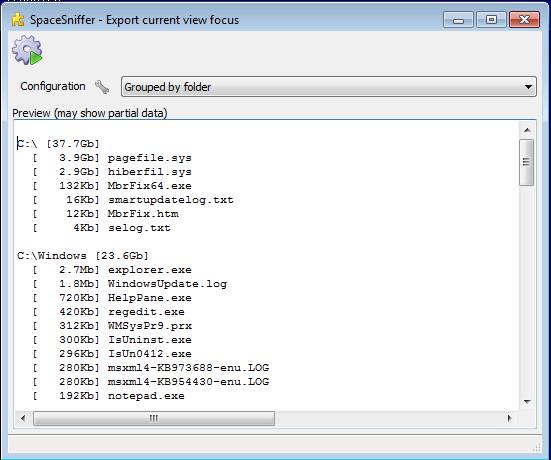Select the msxml4-KB954430-enu.LOG line
This screenshot has width=551, height=460.
tap(151, 382)
